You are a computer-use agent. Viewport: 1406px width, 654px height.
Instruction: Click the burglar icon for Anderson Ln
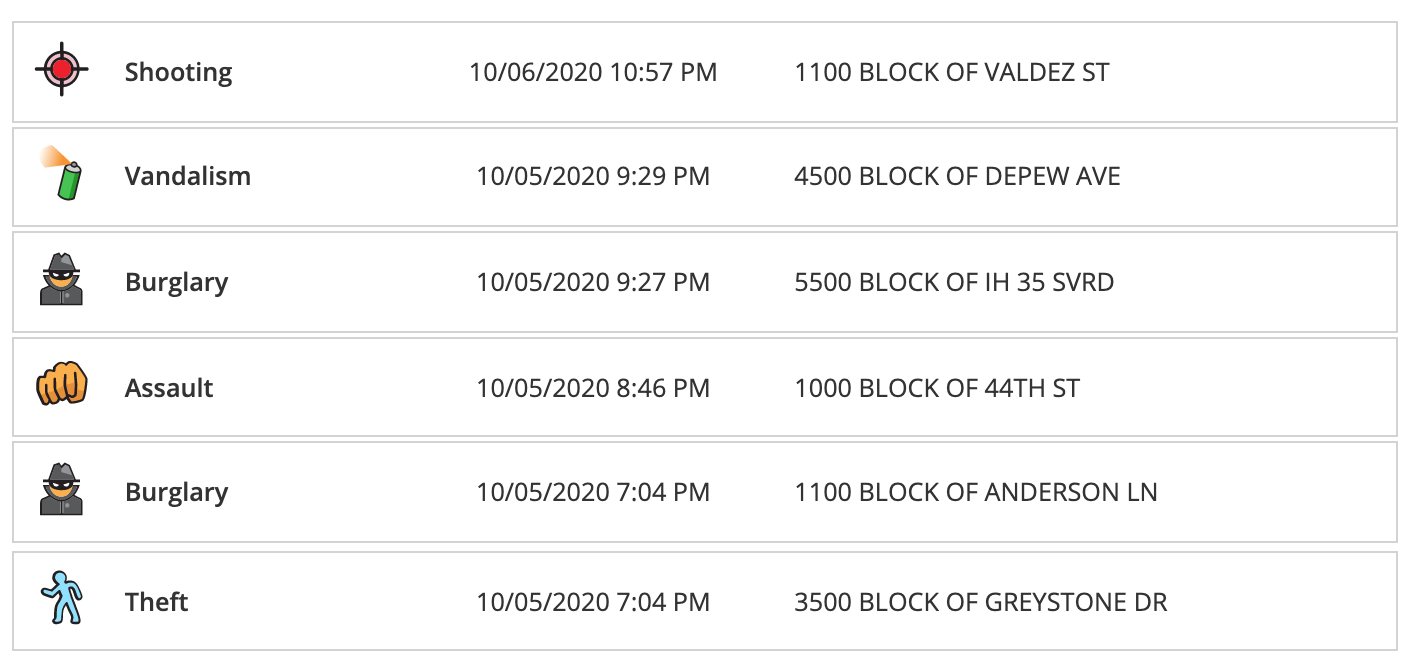pyautogui.click(x=62, y=490)
